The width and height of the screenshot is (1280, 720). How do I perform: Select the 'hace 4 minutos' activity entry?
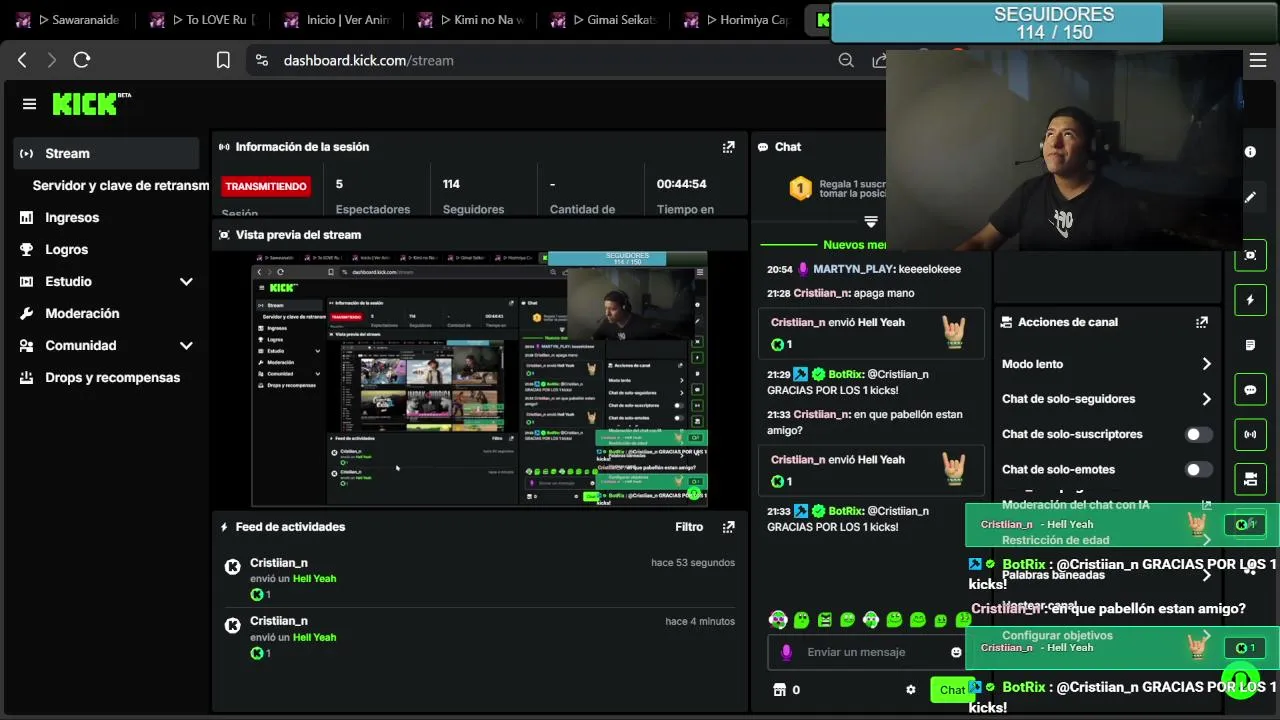tap(480, 637)
